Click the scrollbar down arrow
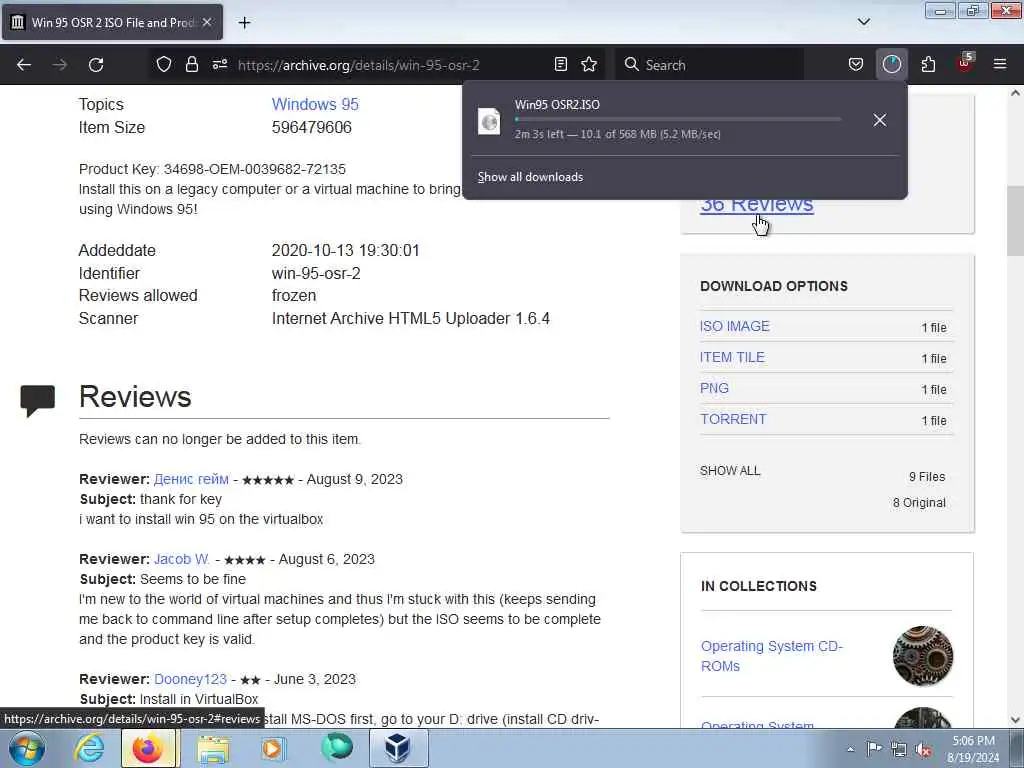Image resolution: width=1024 pixels, height=768 pixels. [x=1015, y=720]
